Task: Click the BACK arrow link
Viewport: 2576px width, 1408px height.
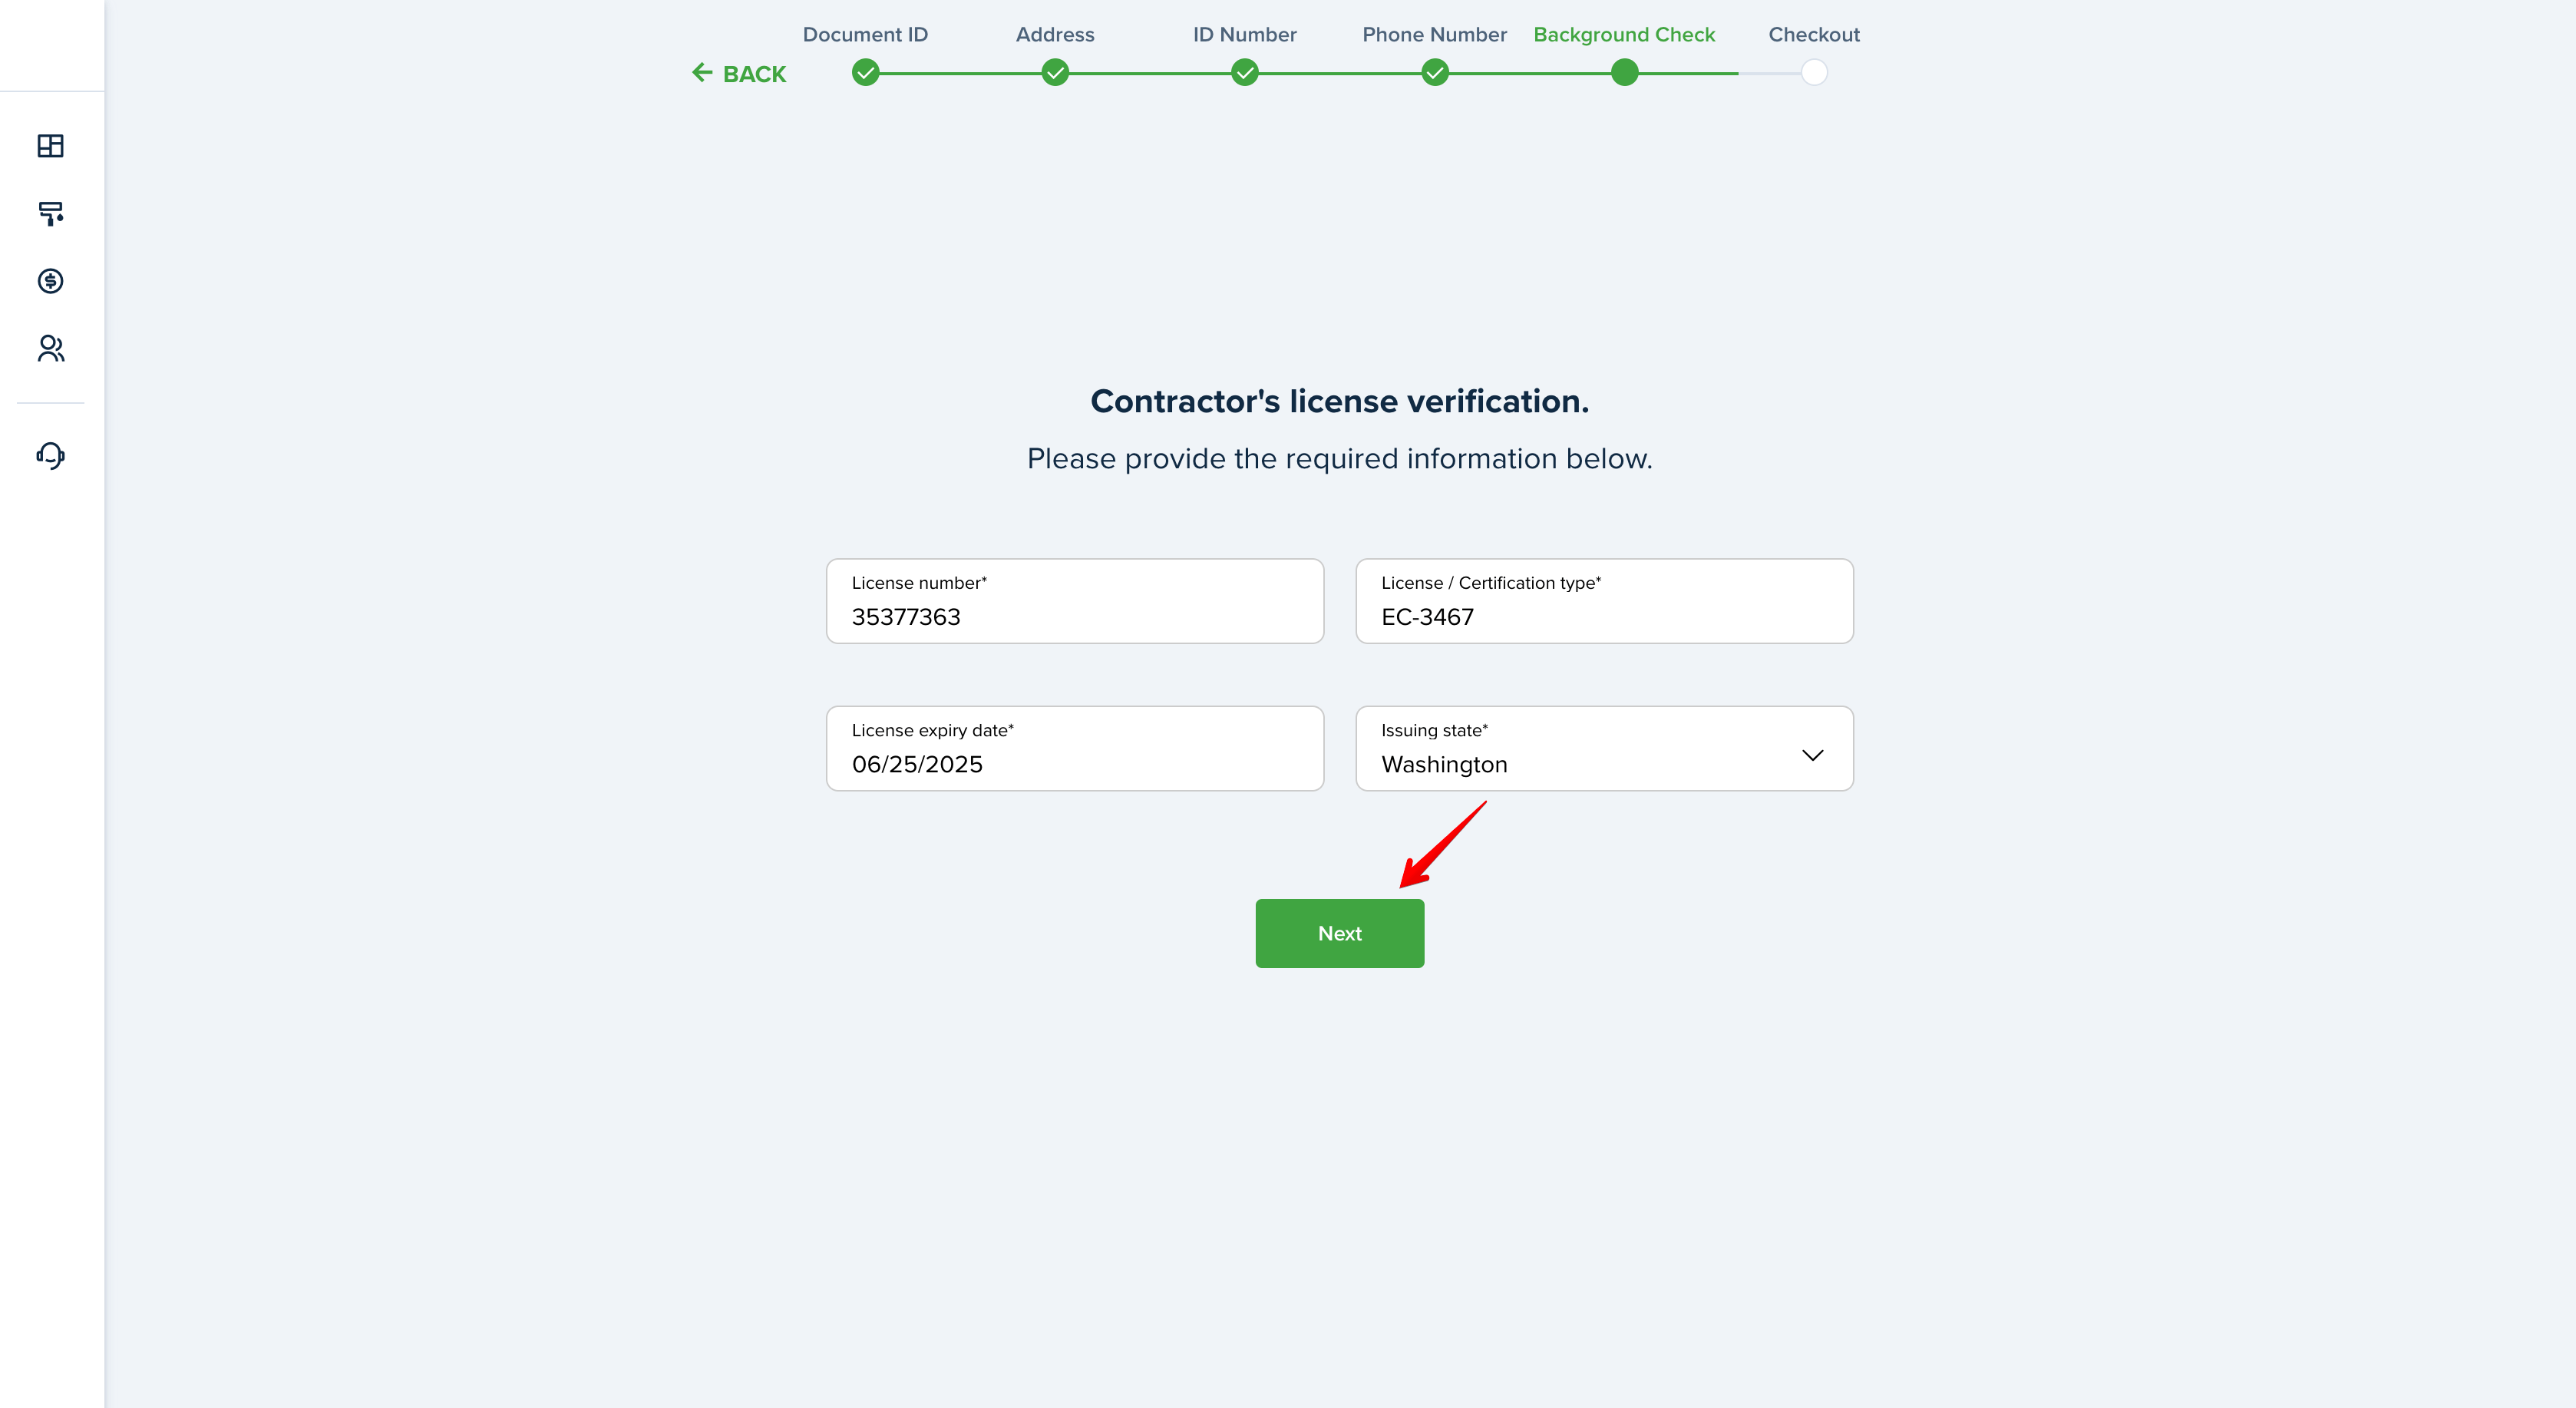Action: [739, 74]
